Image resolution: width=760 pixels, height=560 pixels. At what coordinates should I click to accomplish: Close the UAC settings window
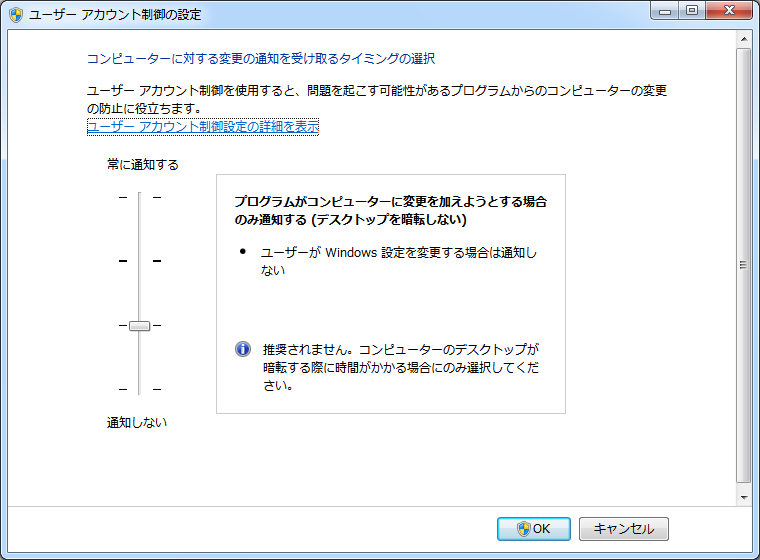click(x=729, y=12)
